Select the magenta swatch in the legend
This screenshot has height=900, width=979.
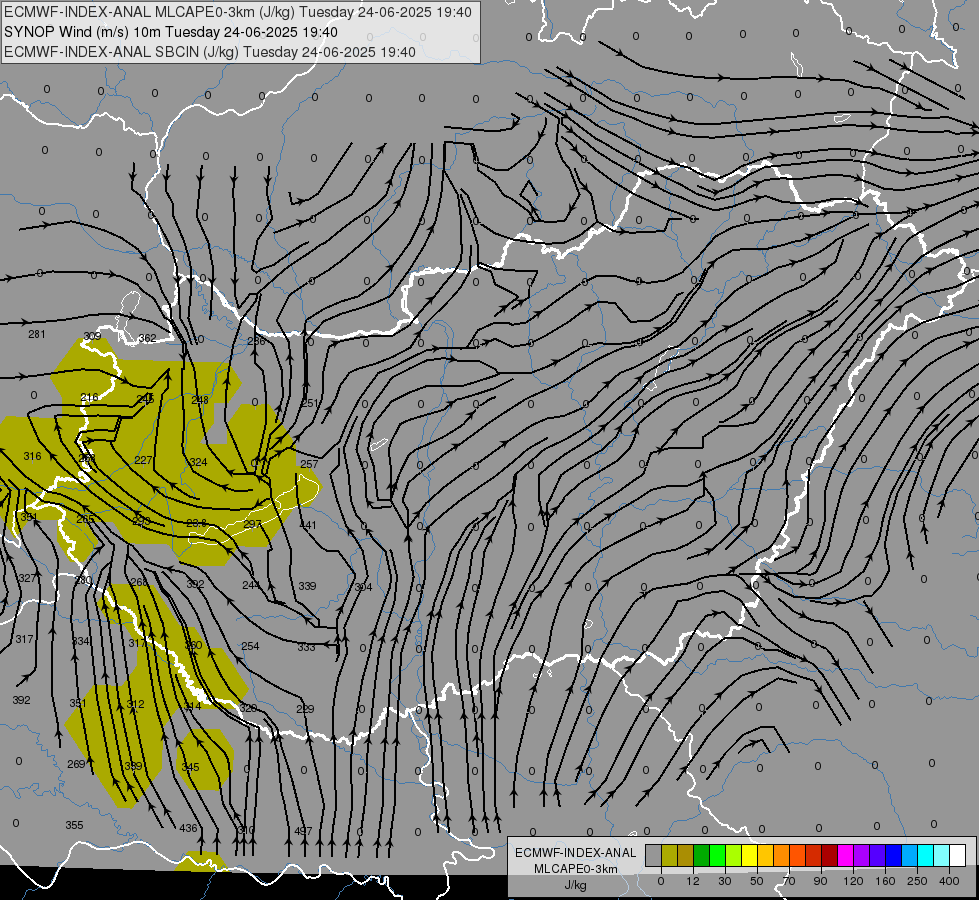845,855
